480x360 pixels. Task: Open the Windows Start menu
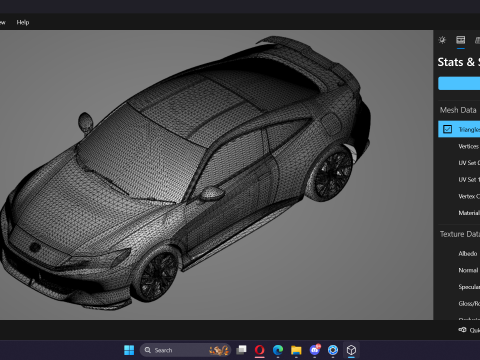pyautogui.click(x=129, y=350)
